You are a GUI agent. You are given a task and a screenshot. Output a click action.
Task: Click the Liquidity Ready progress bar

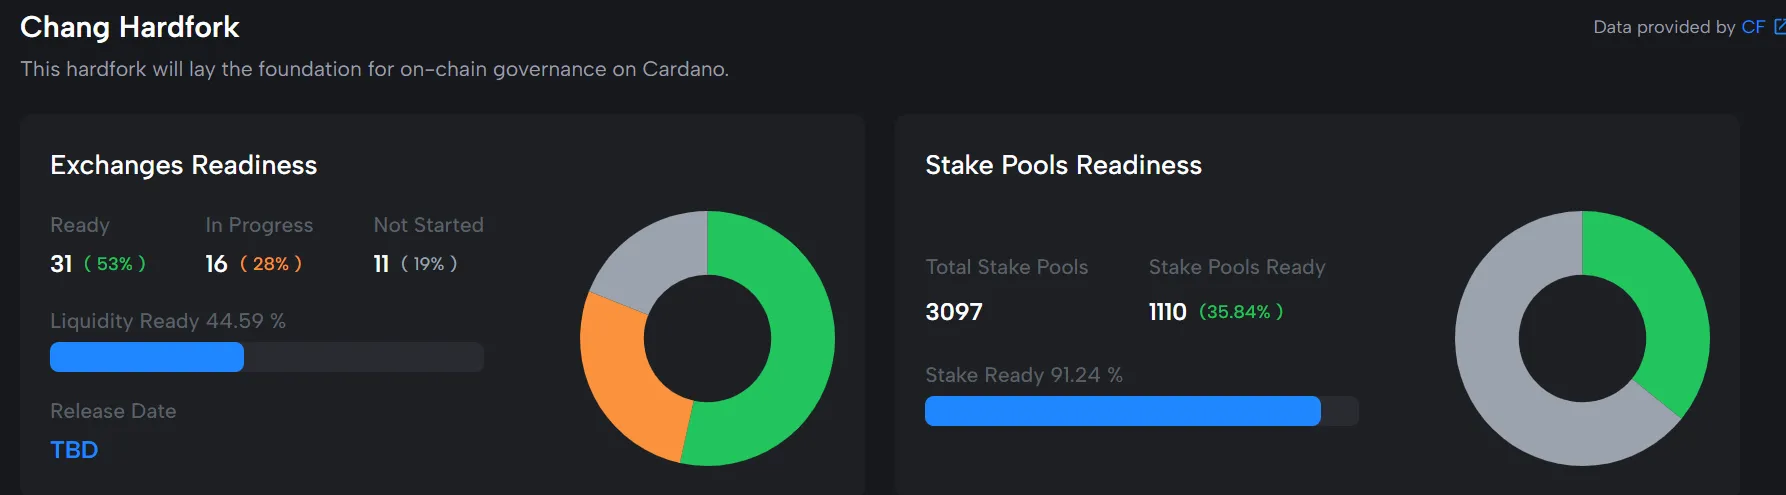[x=266, y=357]
